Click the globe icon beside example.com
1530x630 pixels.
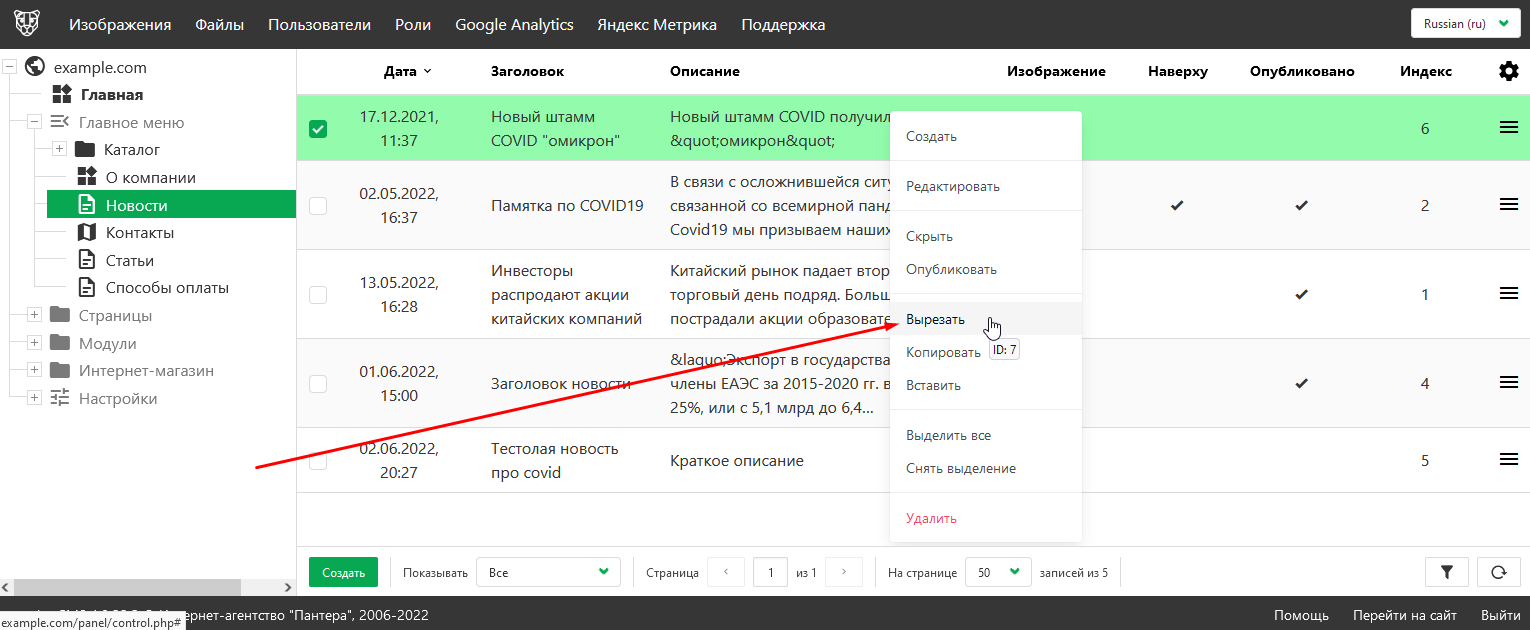(35, 67)
